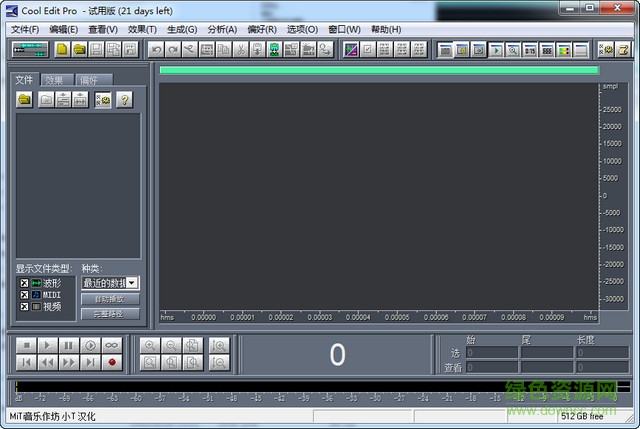Click the green play-arrow window icon in toolbar
This screenshot has width=640, height=429.
pyautogui.click(x=496, y=50)
